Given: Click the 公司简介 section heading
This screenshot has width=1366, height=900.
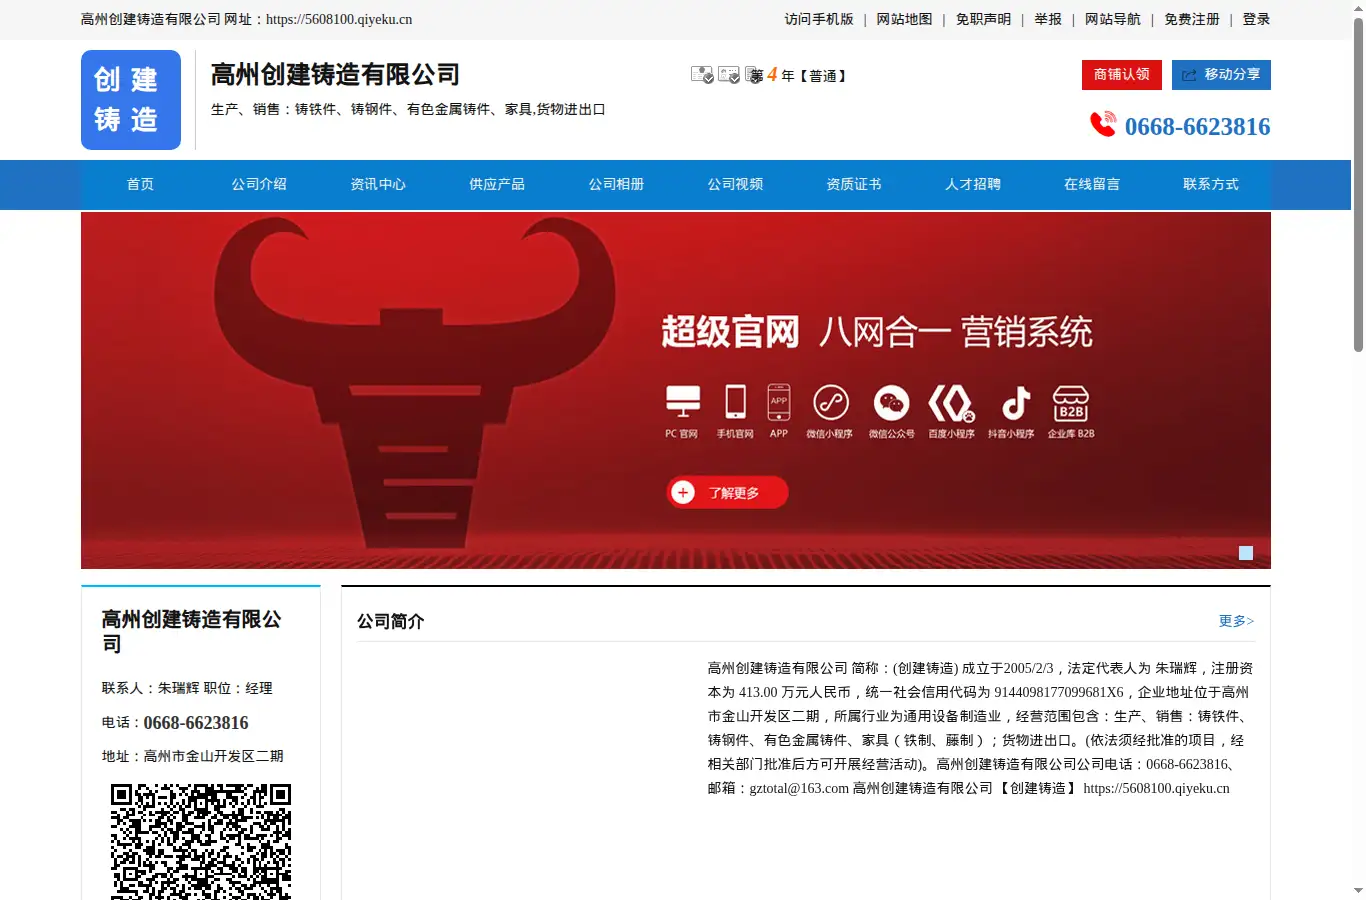Looking at the screenshot, I should [x=391, y=621].
